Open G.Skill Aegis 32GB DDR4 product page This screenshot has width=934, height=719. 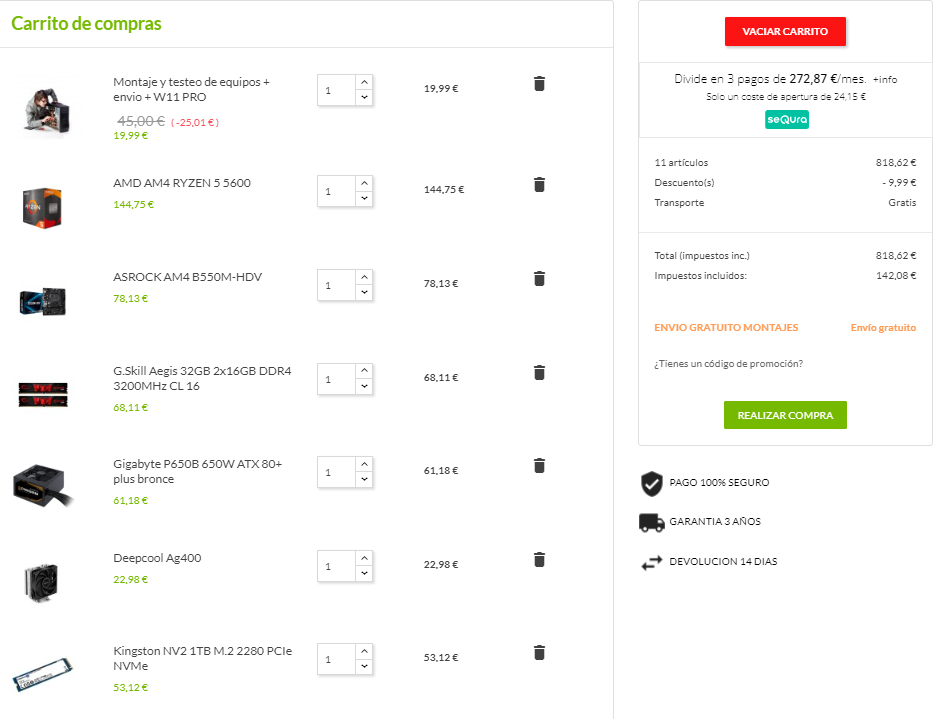pyautogui.click(x=203, y=378)
